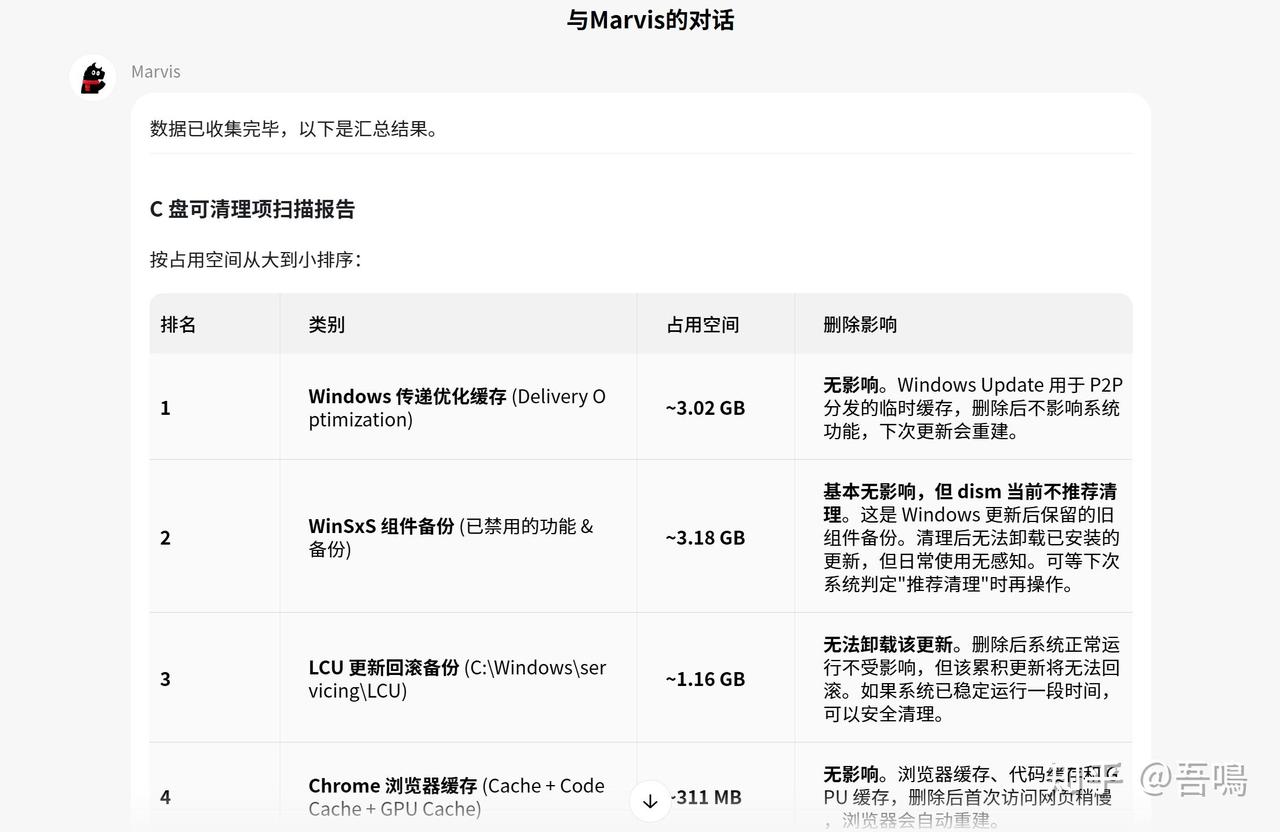Click the 删除影响 column header

(860, 324)
